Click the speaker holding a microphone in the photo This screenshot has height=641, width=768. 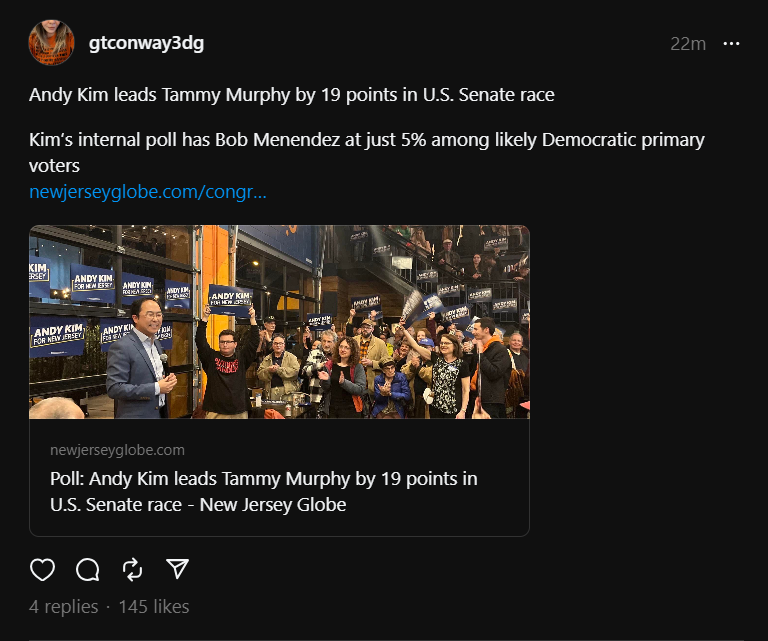137,365
